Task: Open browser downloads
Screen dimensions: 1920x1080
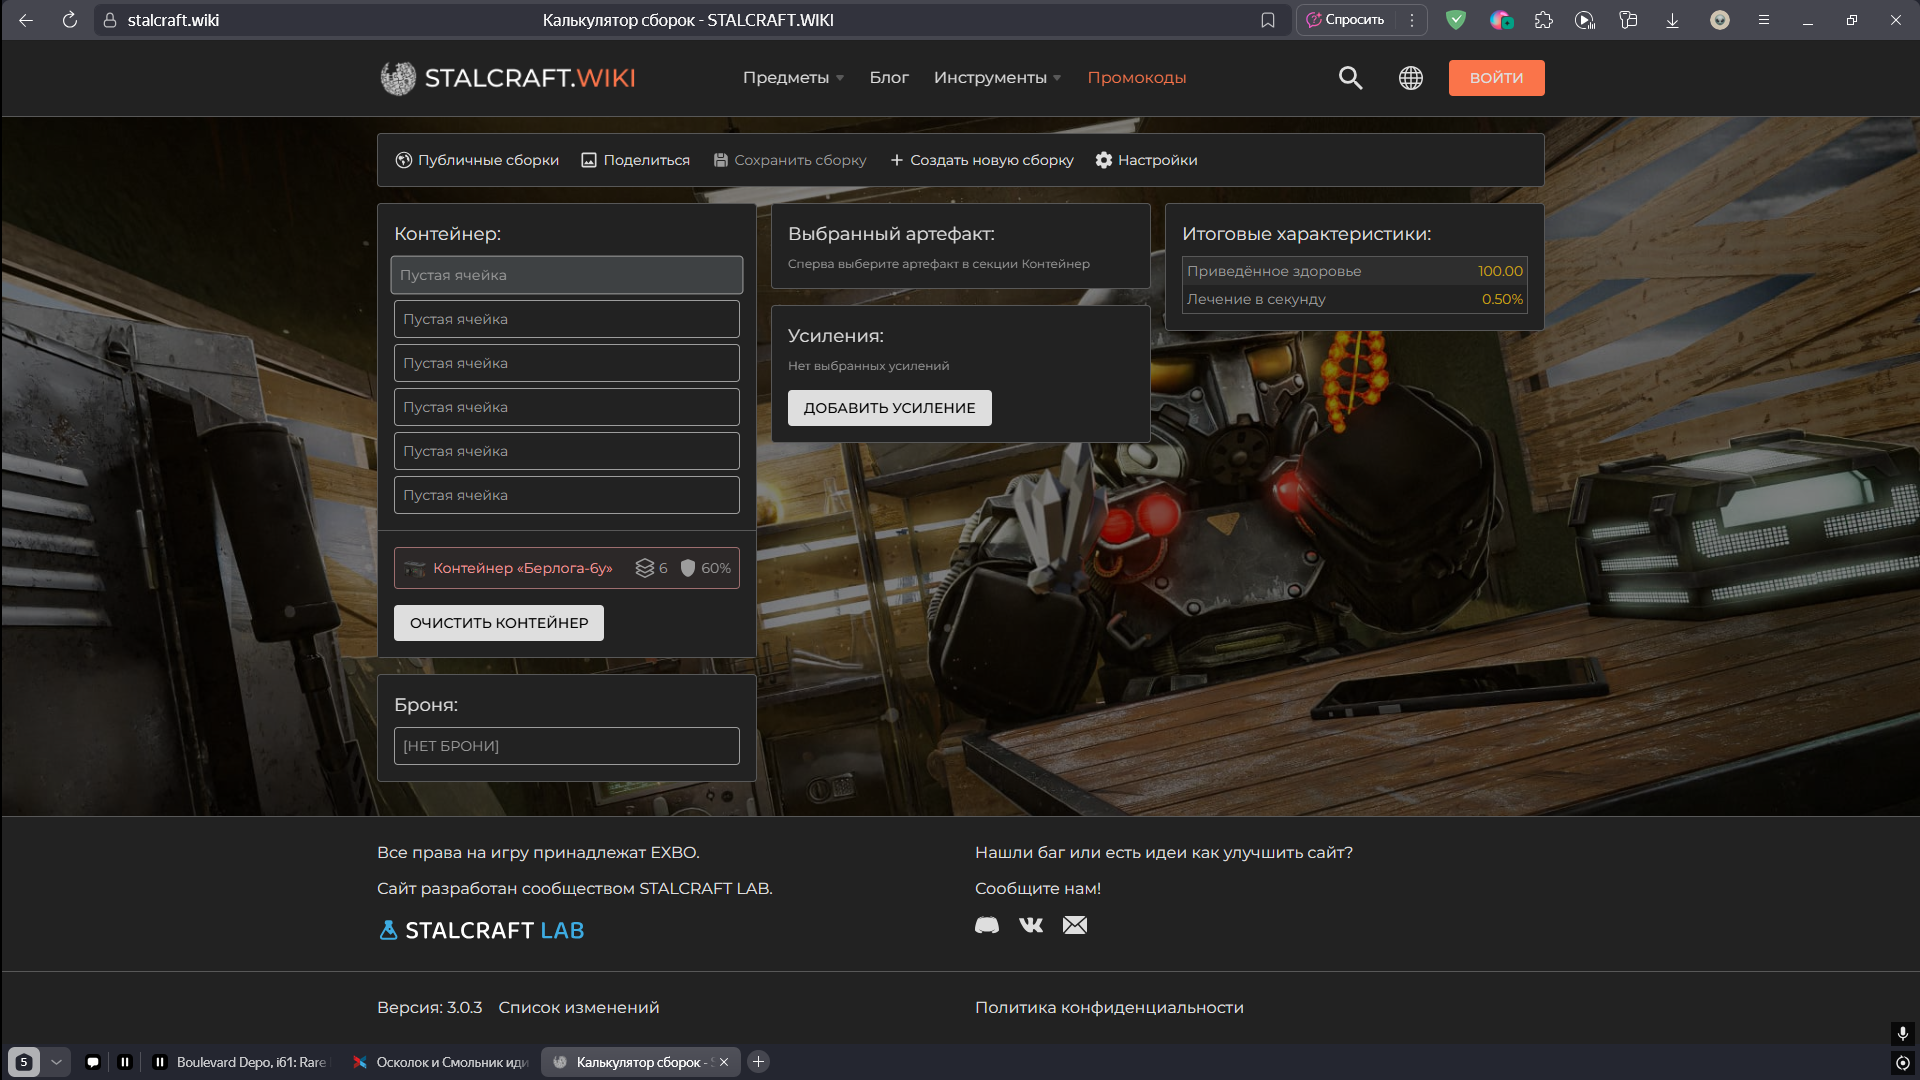Action: pyautogui.click(x=1672, y=20)
